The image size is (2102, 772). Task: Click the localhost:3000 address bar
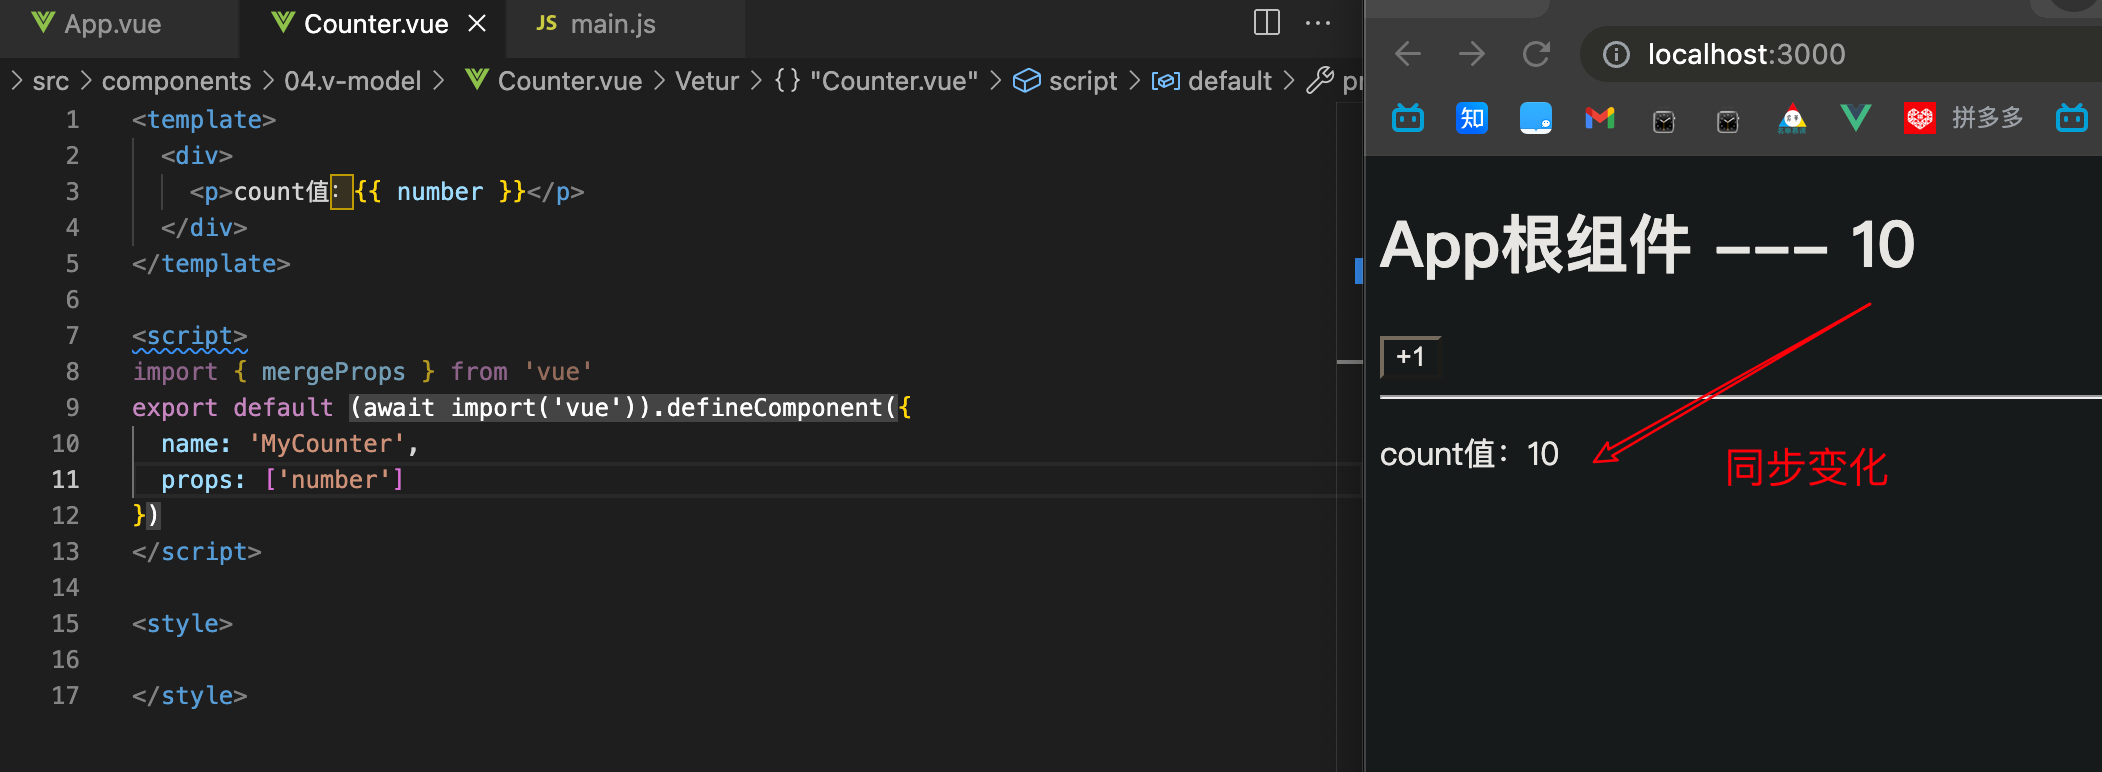pyautogui.click(x=1800, y=54)
